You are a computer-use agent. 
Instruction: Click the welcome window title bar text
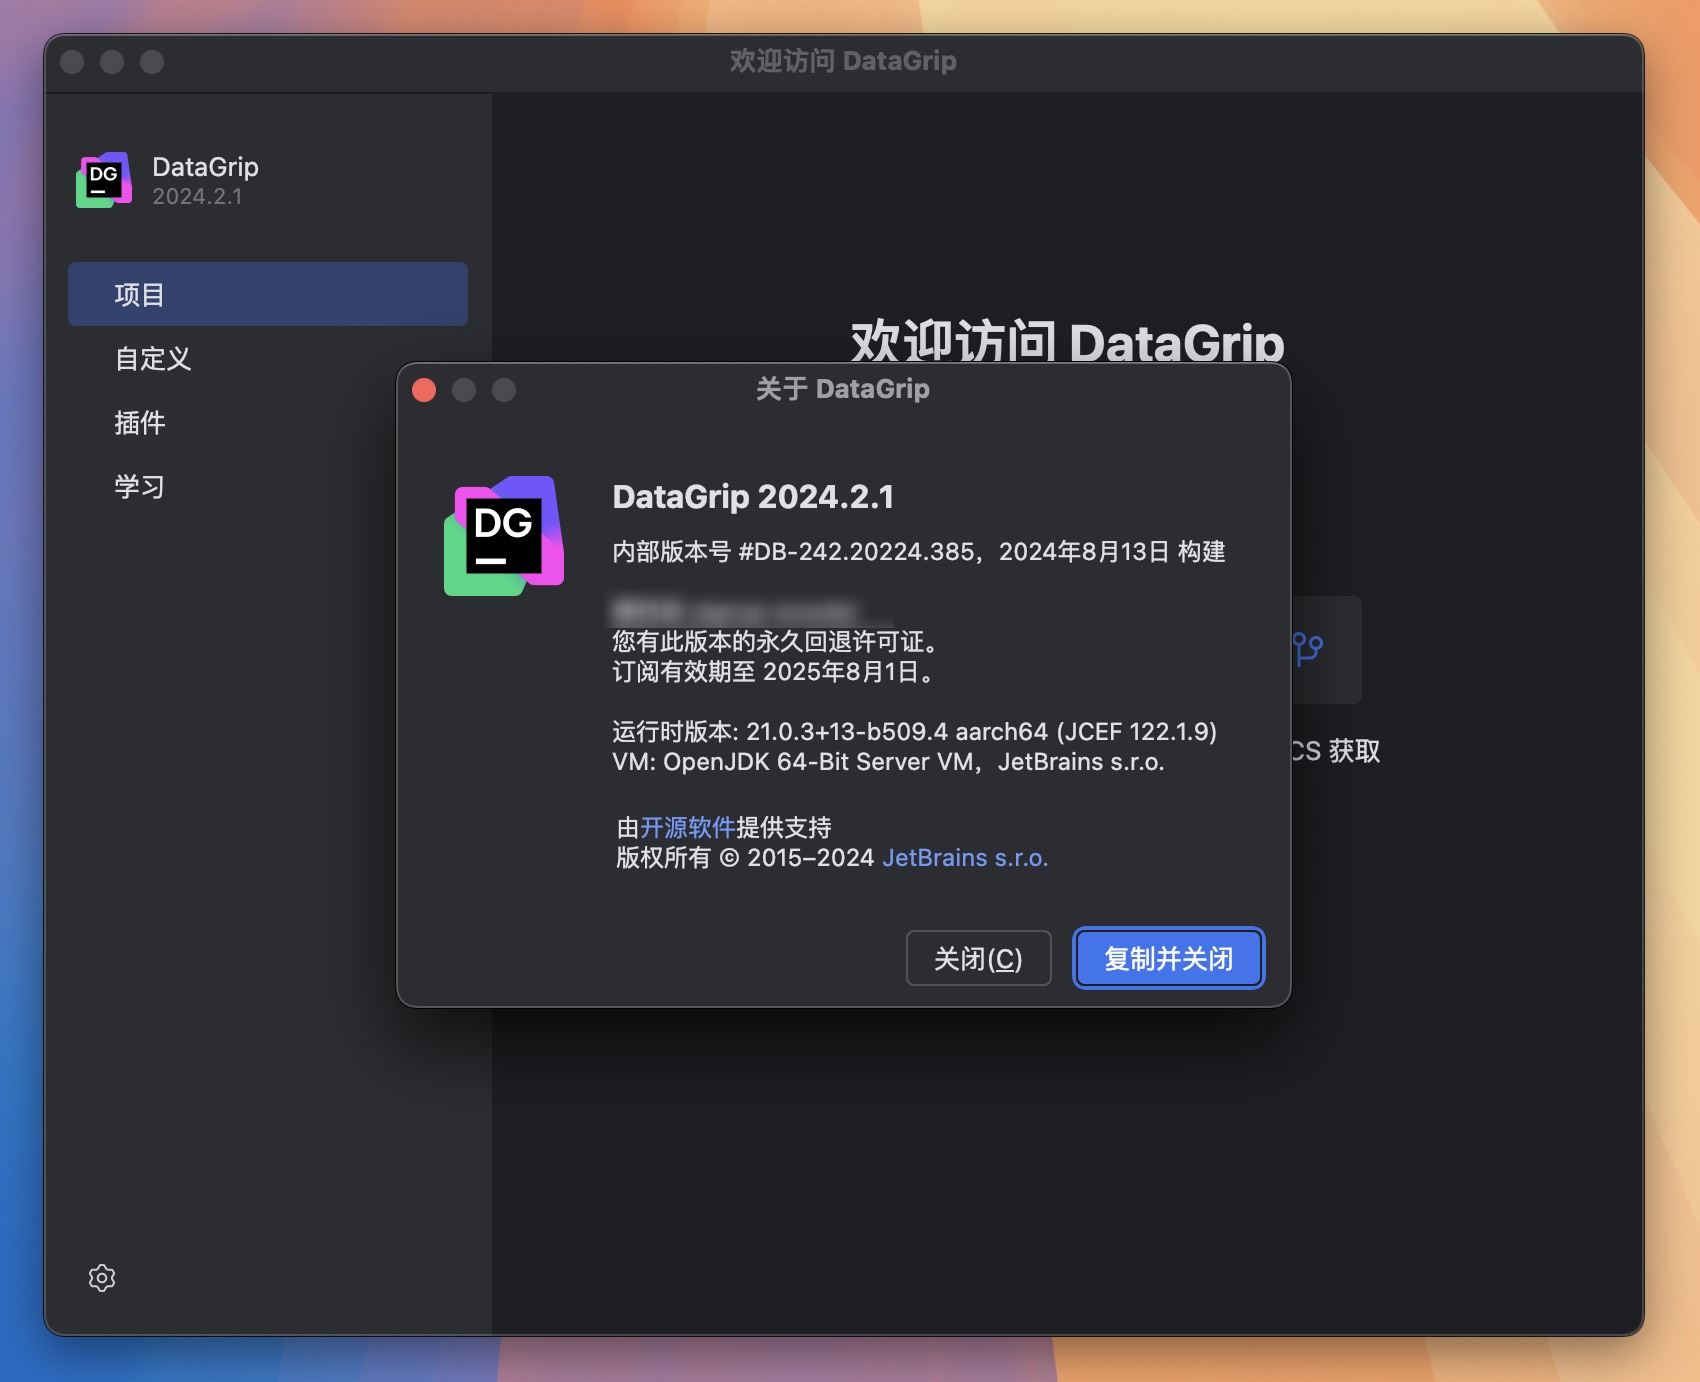click(843, 61)
